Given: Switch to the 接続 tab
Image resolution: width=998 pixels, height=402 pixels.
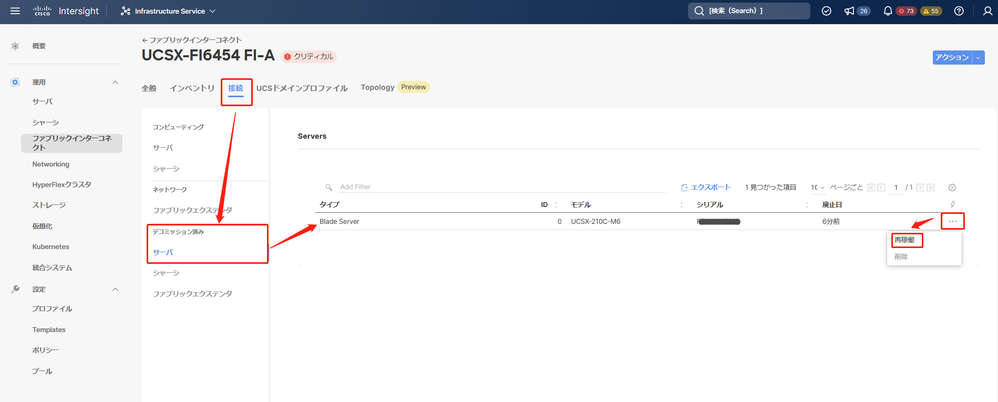Looking at the screenshot, I should click(x=235, y=88).
